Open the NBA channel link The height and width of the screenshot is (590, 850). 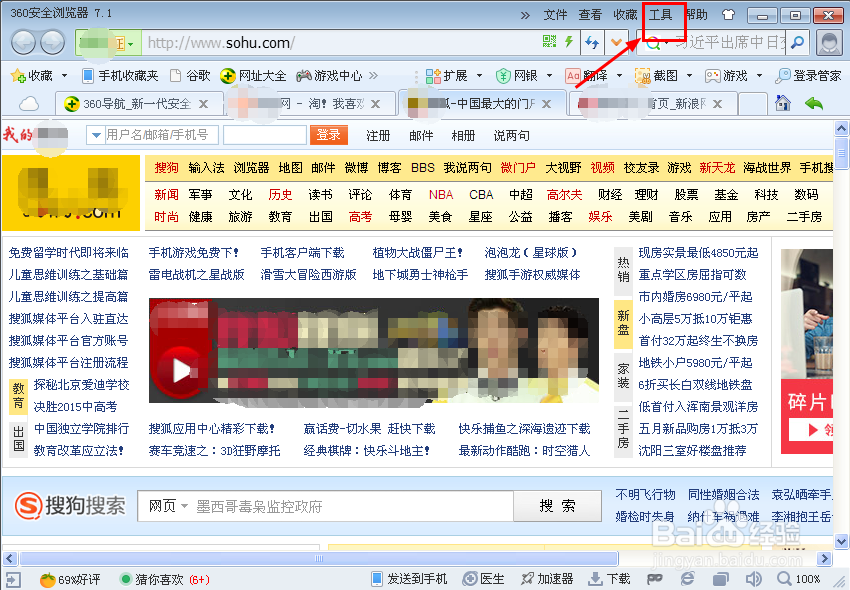[441, 195]
